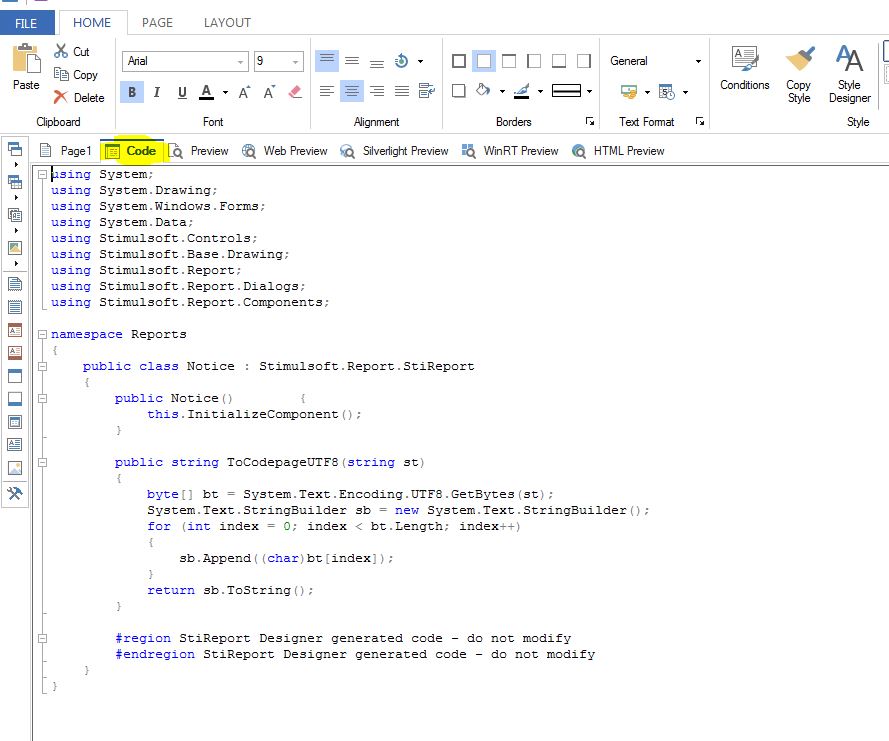The image size is (889, 741).
Task: Select the colored landscape category icon in toolbox
Action: (15, 248)
